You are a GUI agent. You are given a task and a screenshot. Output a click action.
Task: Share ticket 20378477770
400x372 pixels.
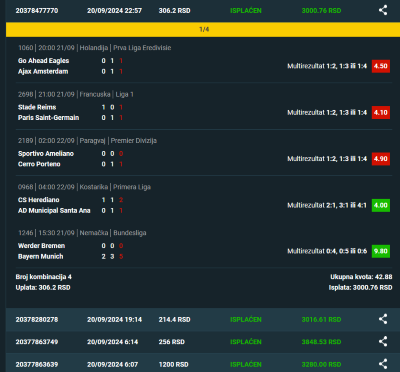coord(383,10)
